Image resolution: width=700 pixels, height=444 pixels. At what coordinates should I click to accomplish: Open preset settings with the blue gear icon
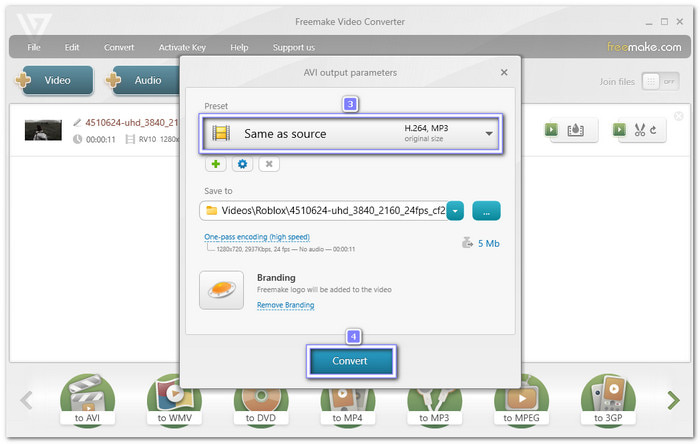click(x=242, y=164)
